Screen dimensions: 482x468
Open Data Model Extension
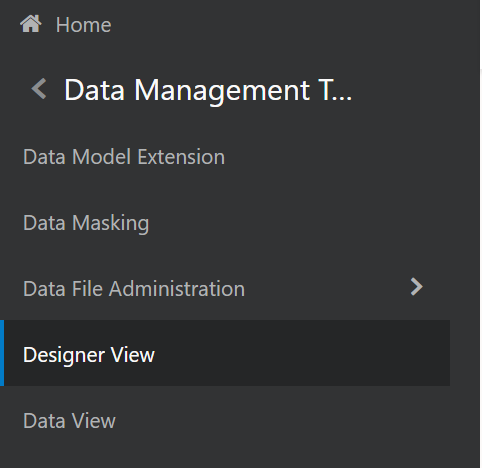124,157
